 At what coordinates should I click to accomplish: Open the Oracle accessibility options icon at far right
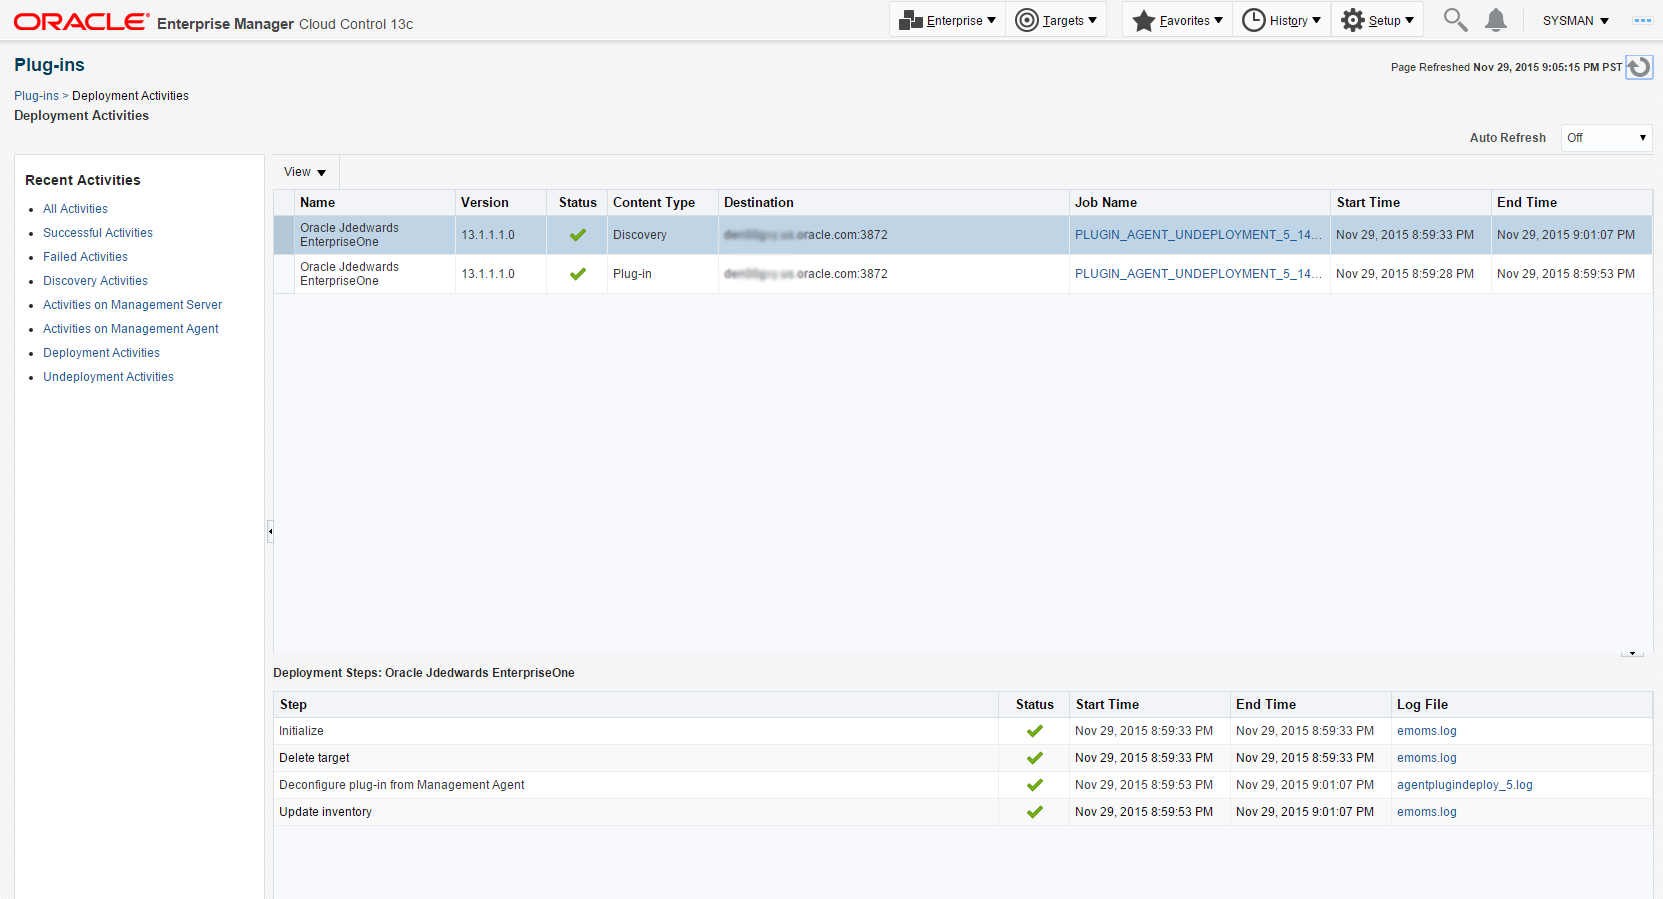pos(1642,20)
